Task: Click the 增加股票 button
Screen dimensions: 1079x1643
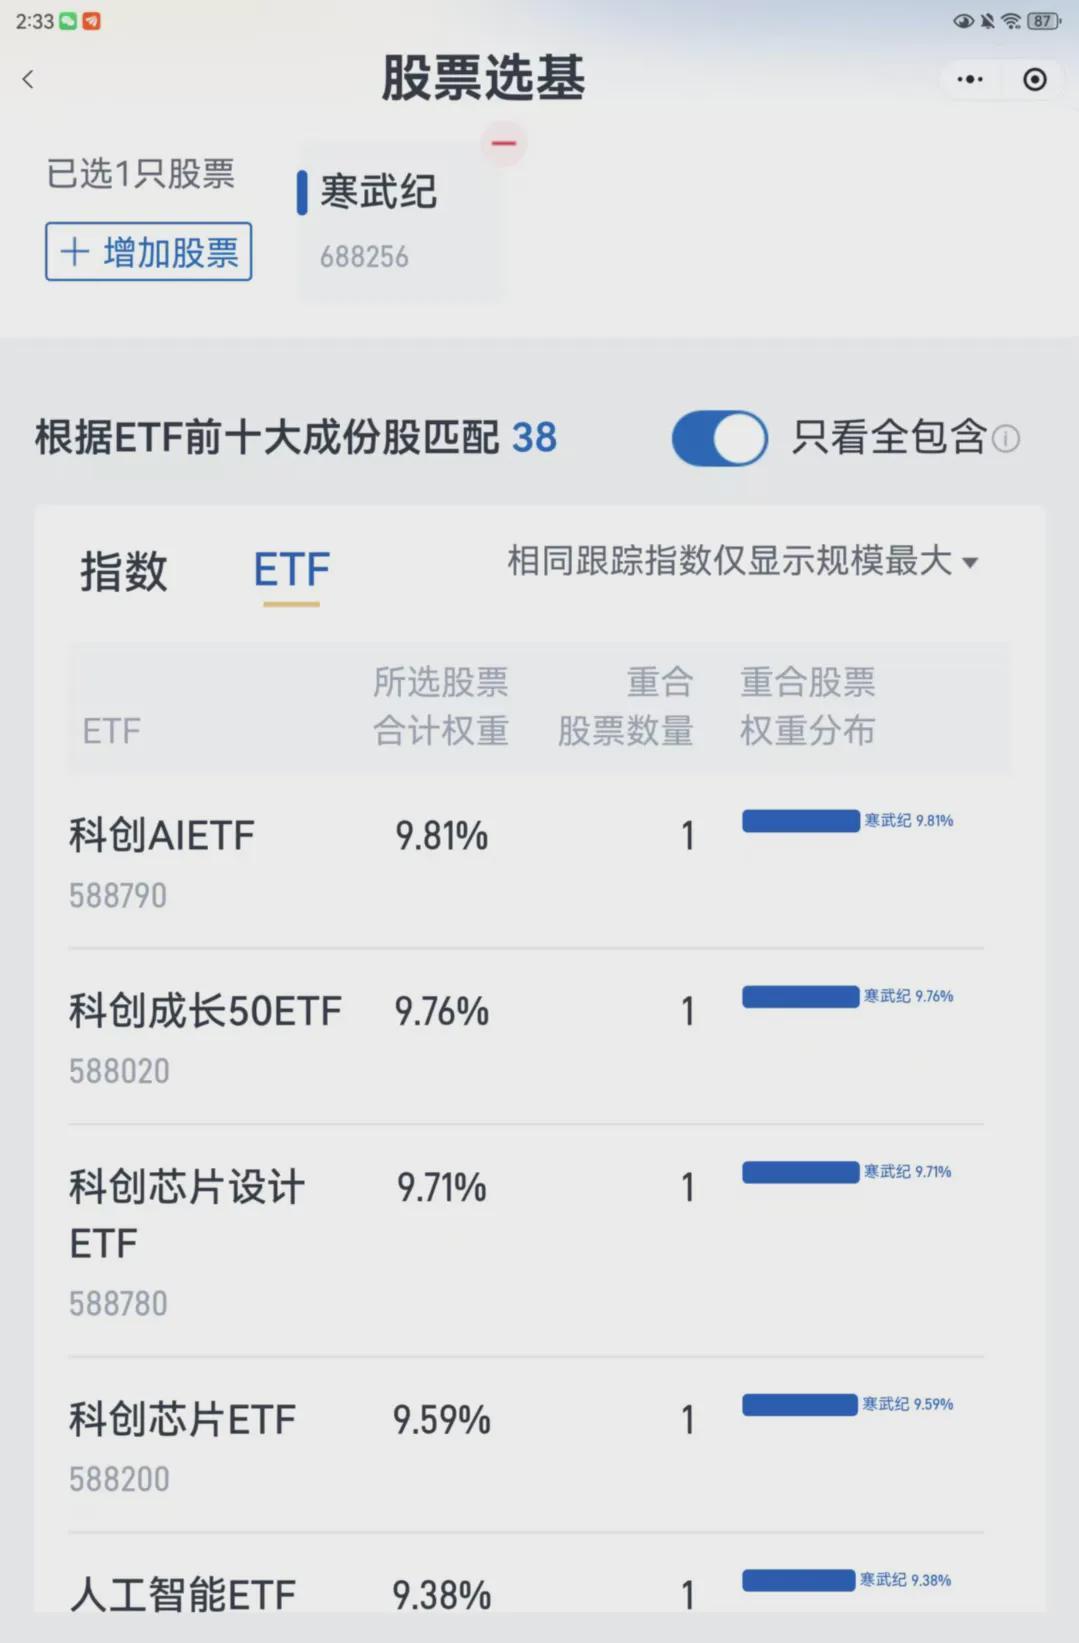Action: click(148, 252)
